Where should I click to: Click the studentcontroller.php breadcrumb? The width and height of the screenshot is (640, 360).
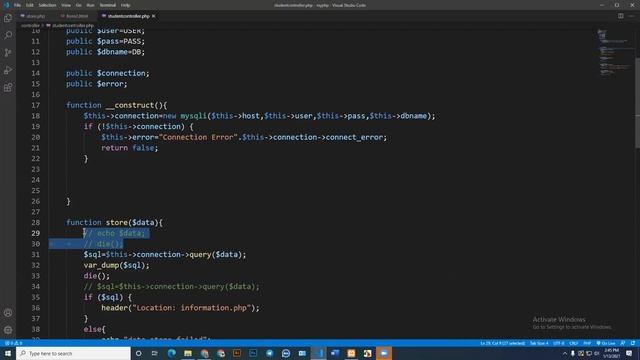(72, 25)
